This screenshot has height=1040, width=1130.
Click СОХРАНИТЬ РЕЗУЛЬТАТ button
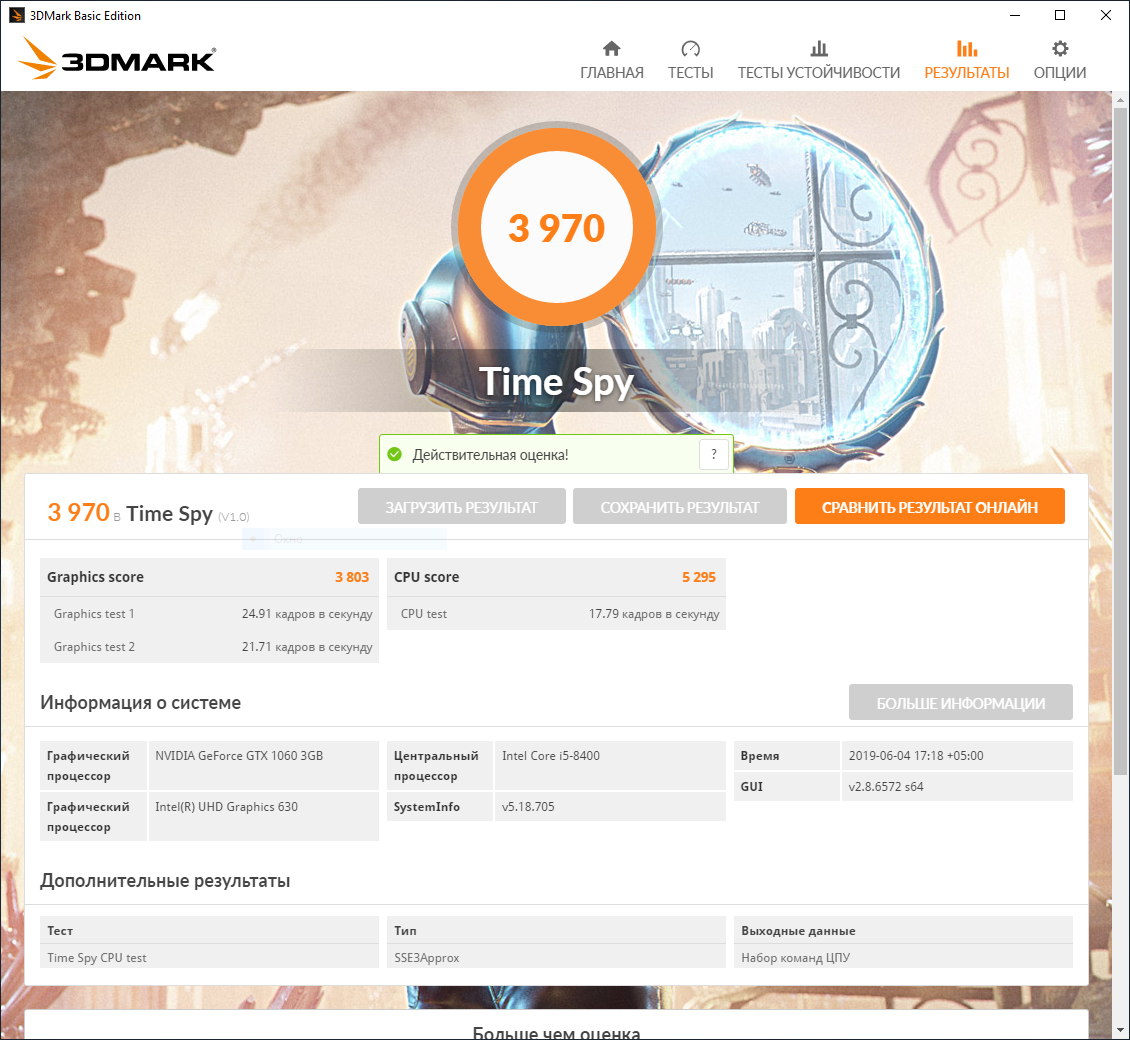pos(680,507)
